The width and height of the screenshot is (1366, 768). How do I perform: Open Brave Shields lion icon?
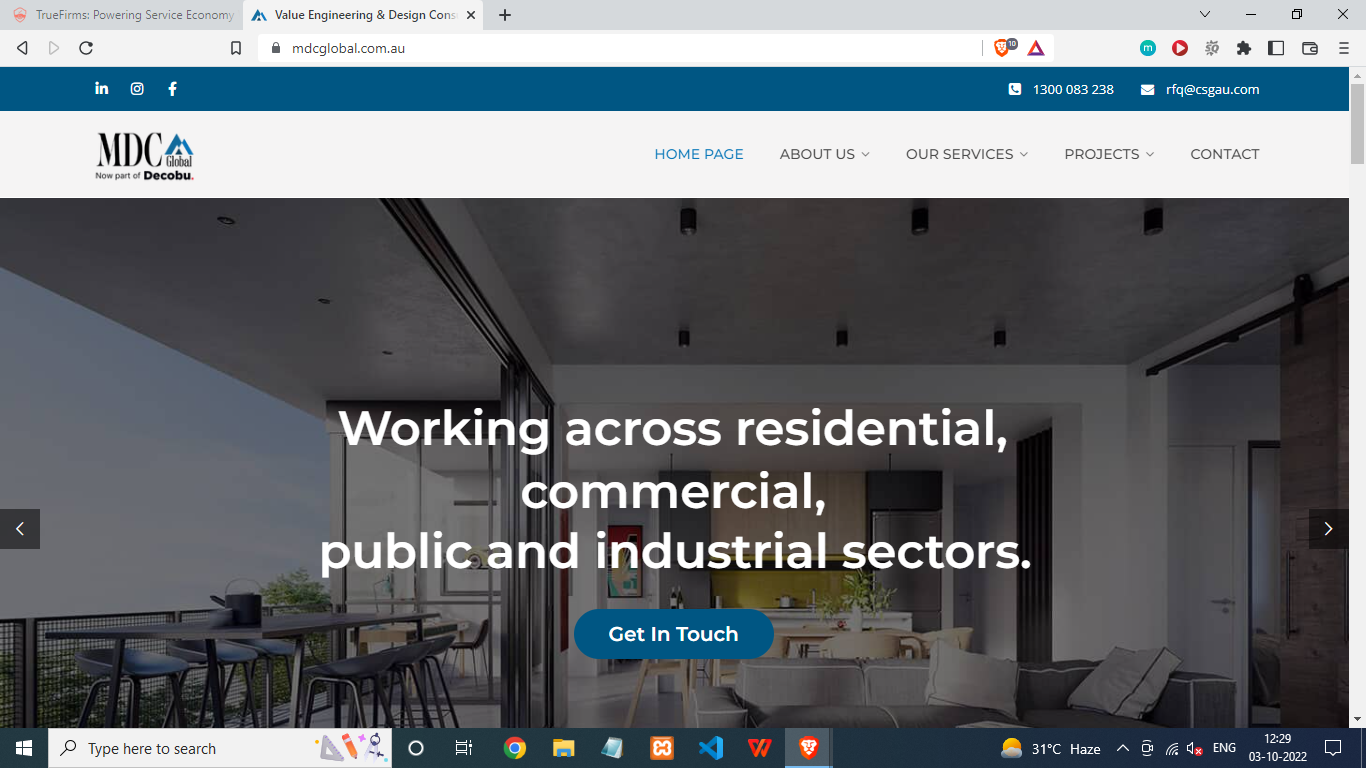coord(1003,47)
